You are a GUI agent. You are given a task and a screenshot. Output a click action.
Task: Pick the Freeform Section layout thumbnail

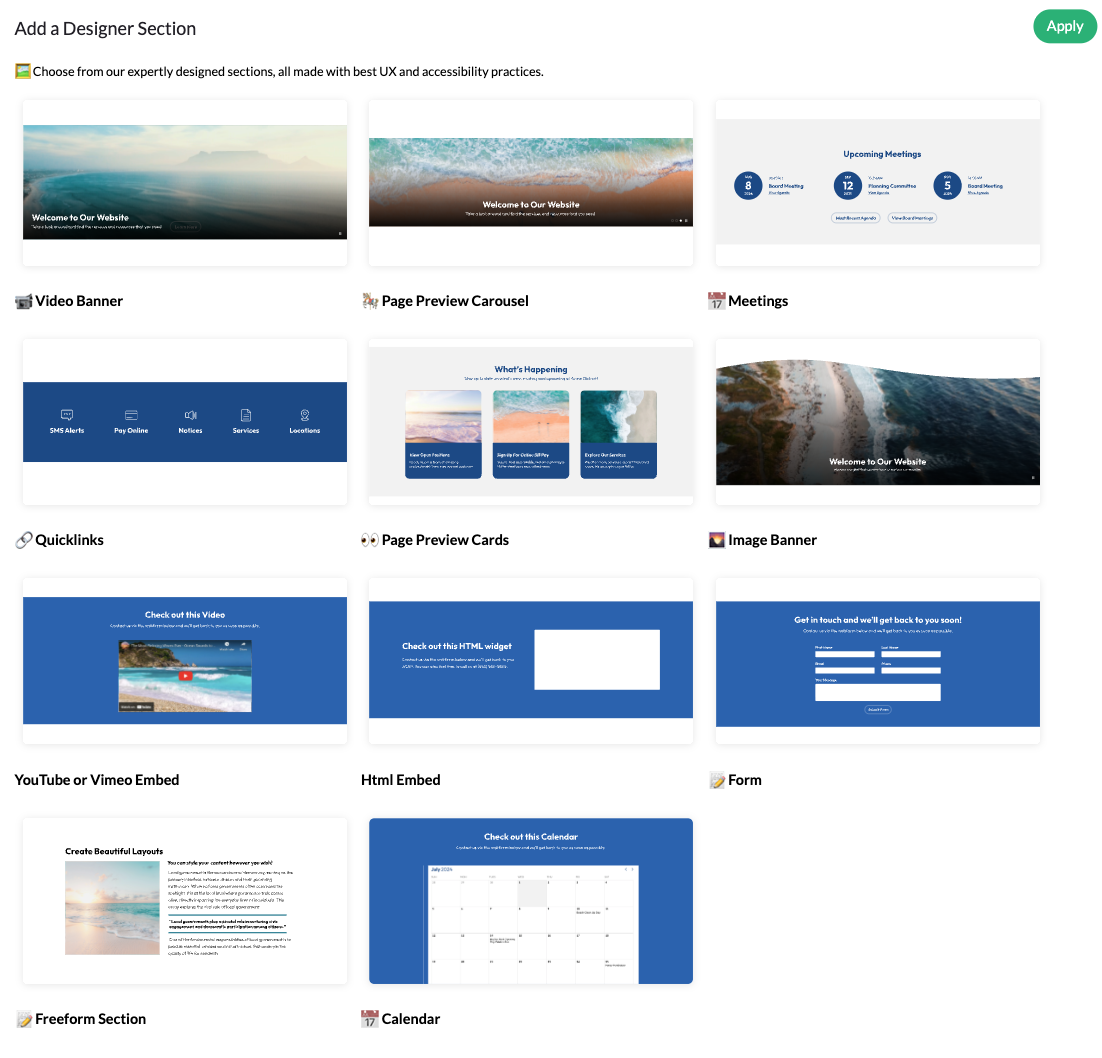click(185, 900)
